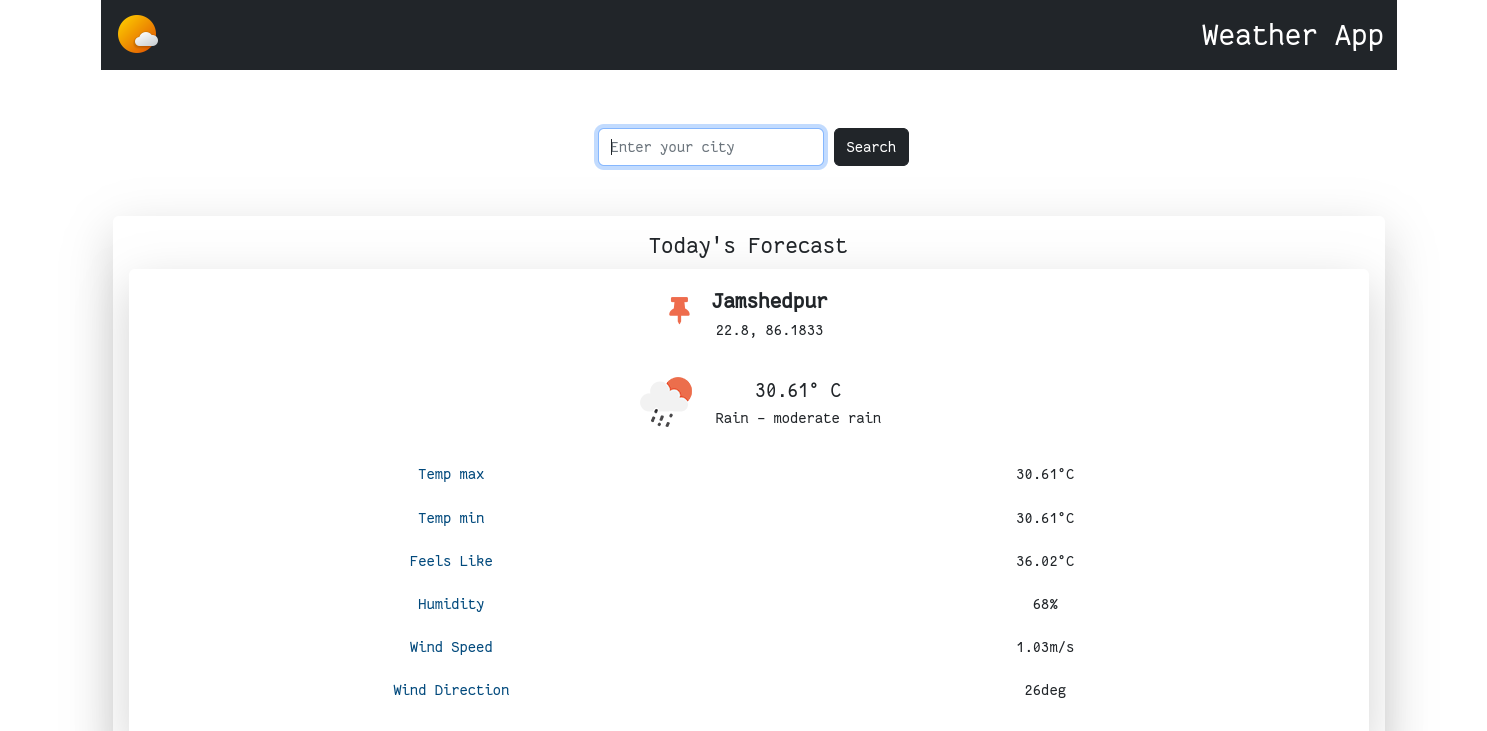Click the Enter your city input field
Screen dimensions: 1487x731
pyautogui.click(x=710, y=147)
